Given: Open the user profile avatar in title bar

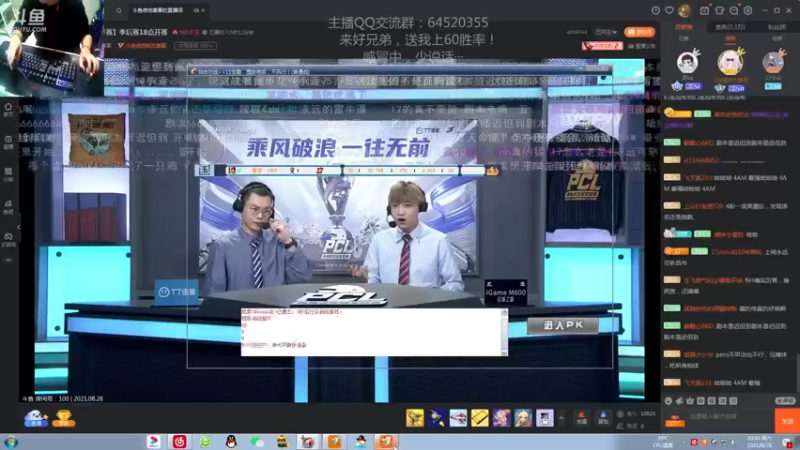Looking at the screenshot, I should 685,10.
